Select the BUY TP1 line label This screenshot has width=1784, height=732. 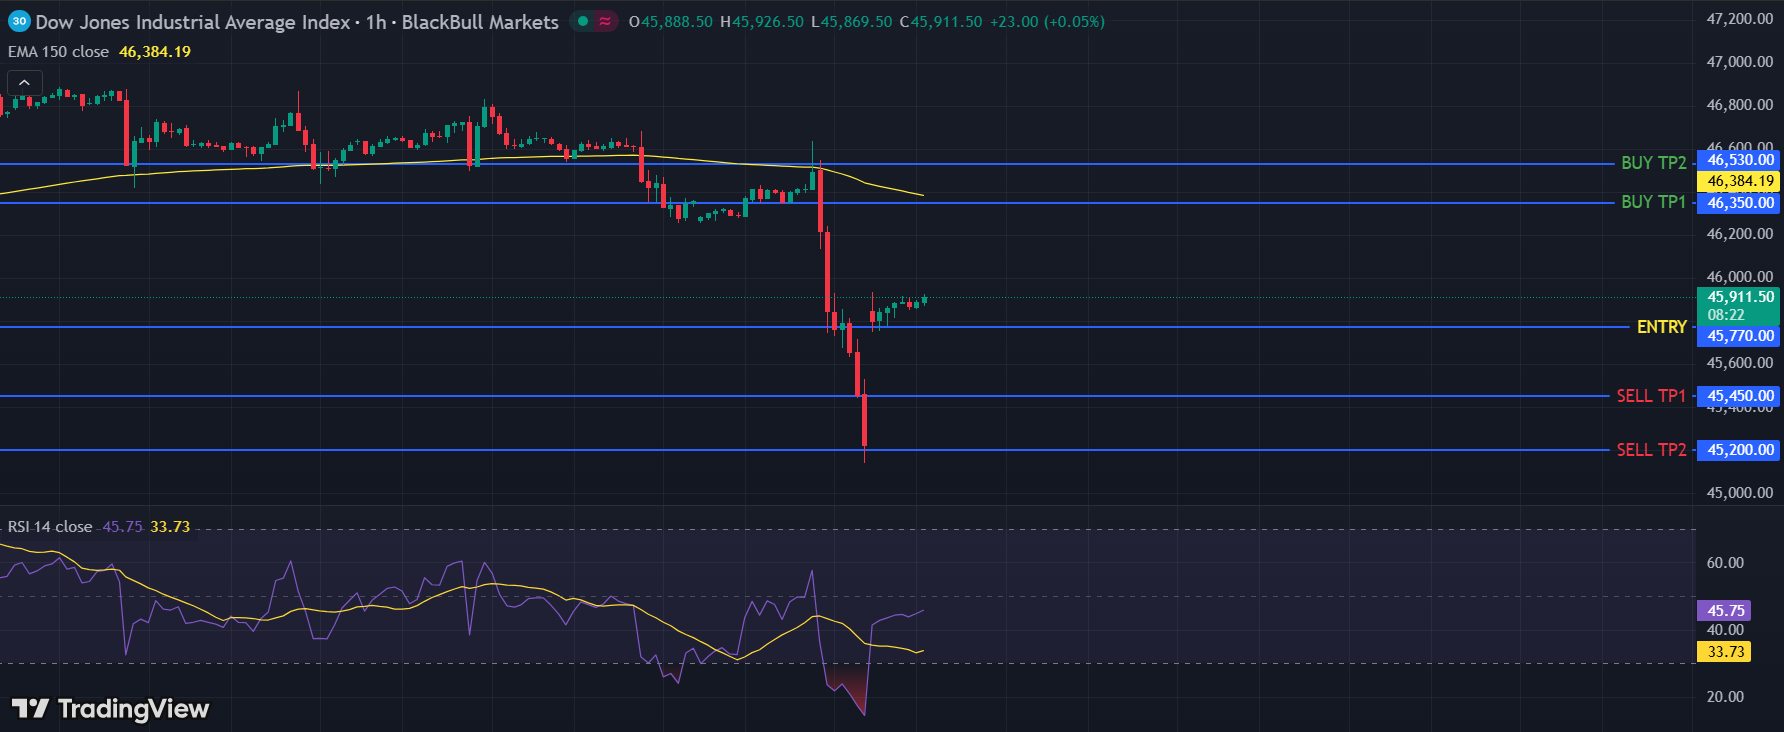click(1653, 202)
